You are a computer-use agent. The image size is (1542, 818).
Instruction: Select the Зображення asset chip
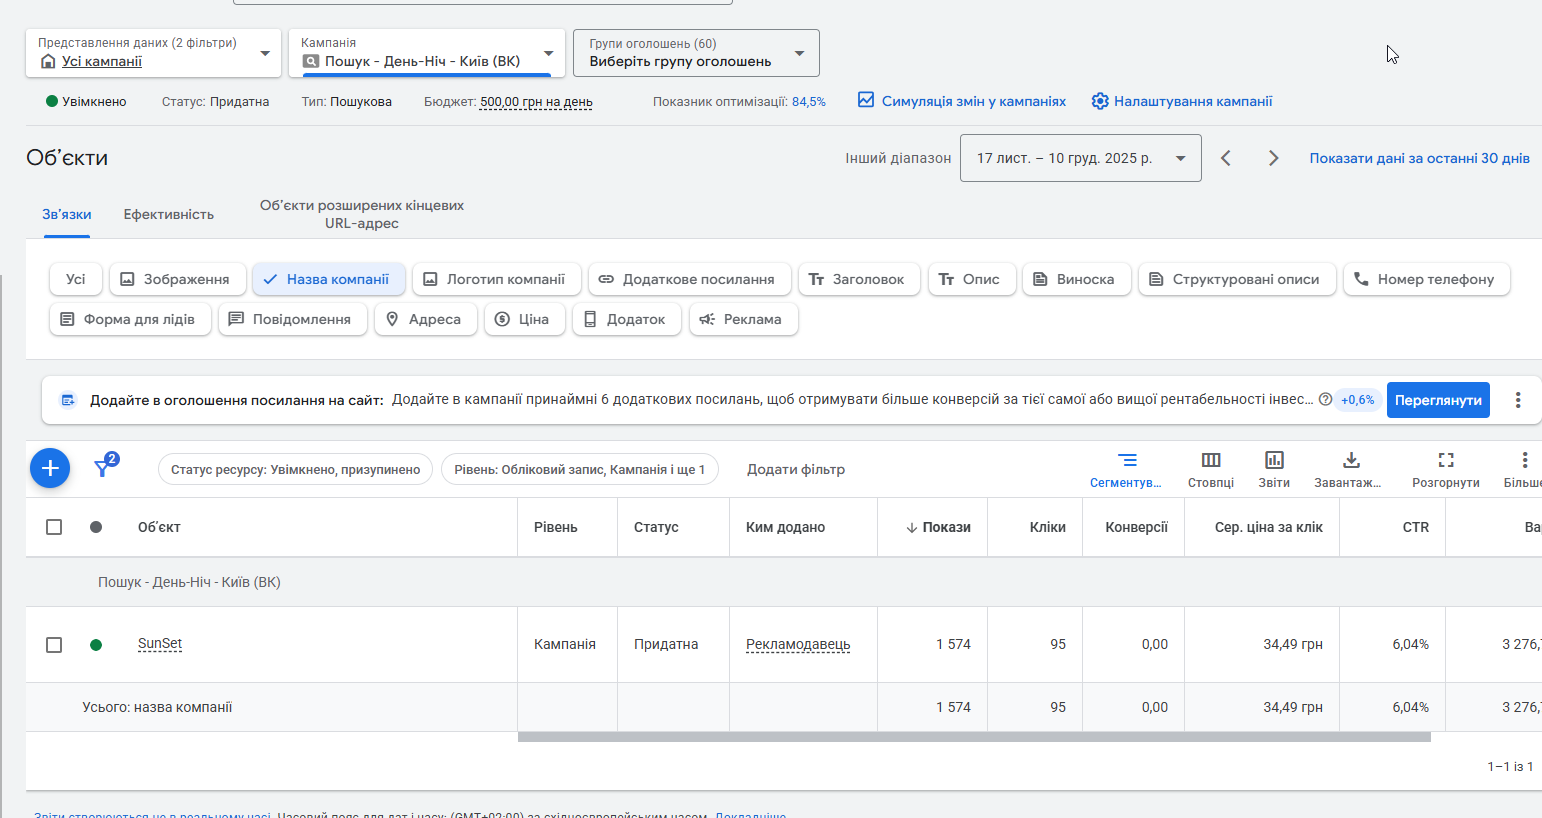pyautogui.click(x=178, y=279)
